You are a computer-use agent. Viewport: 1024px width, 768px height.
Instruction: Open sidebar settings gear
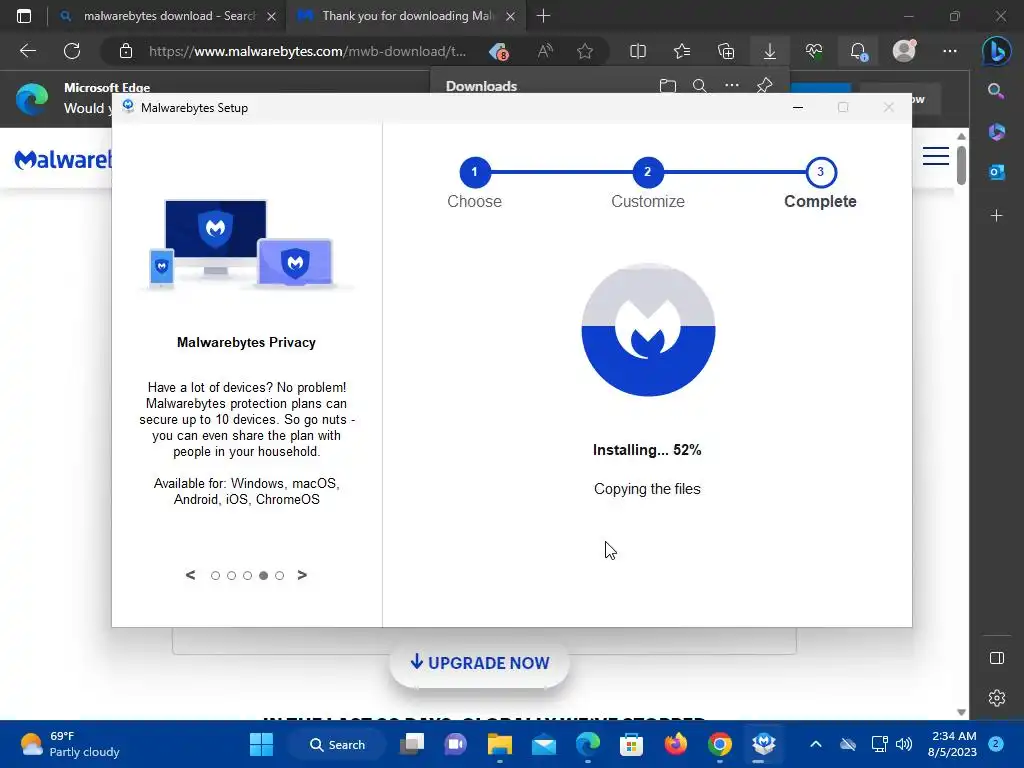tap(997, 698)
